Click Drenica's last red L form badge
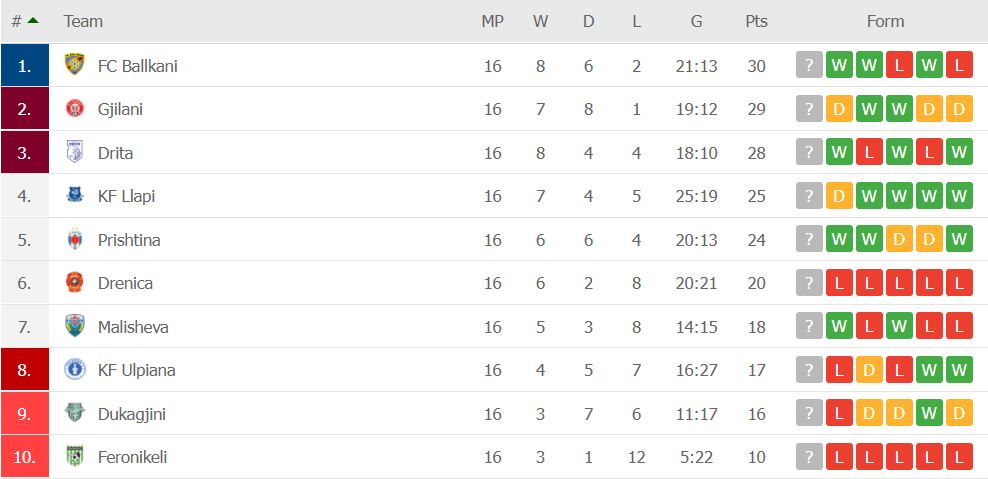The image size is (988, 479). pos(959,283)
